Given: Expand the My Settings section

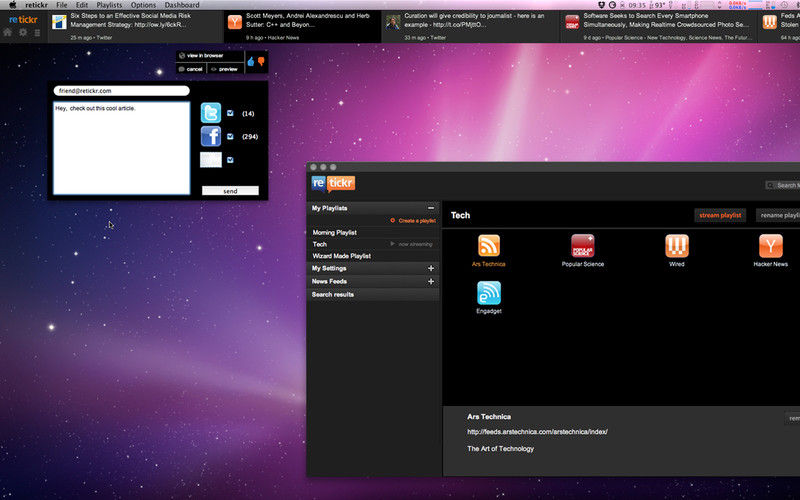Looking at the screenshot, I should coord(431,268).
